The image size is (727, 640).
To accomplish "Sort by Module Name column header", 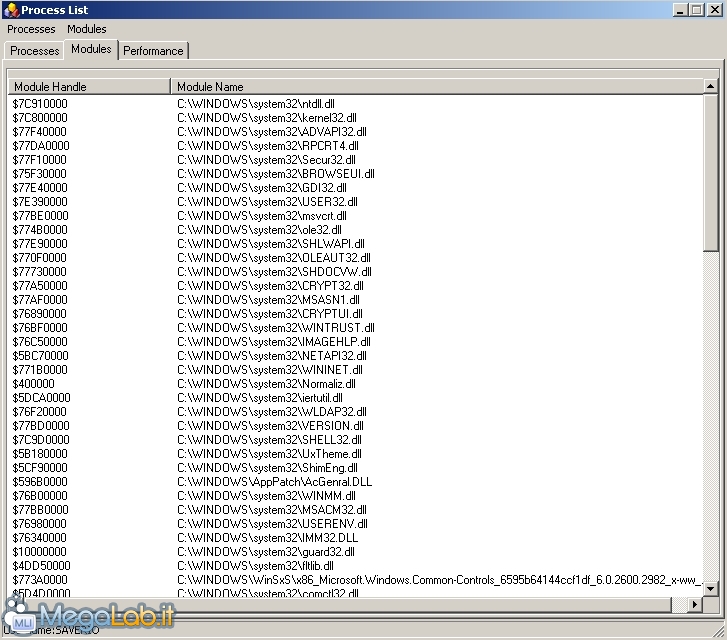I will pos(437,87).
